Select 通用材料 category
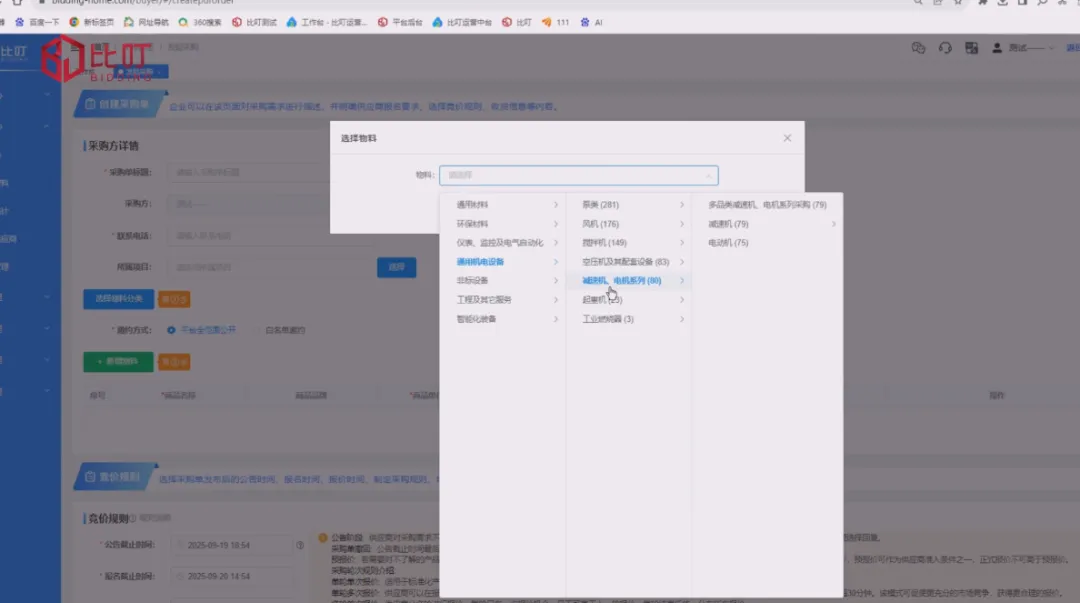Image resolution: width=1080 pixels, height=603 pixels. point(472,205)
